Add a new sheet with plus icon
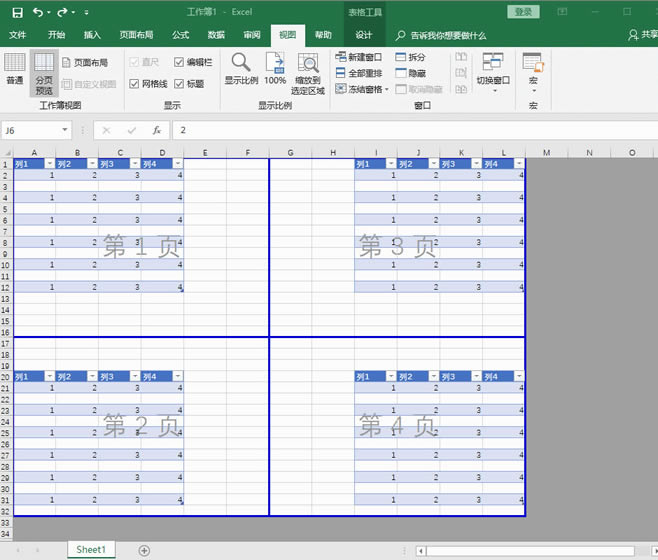 point(144,550)
